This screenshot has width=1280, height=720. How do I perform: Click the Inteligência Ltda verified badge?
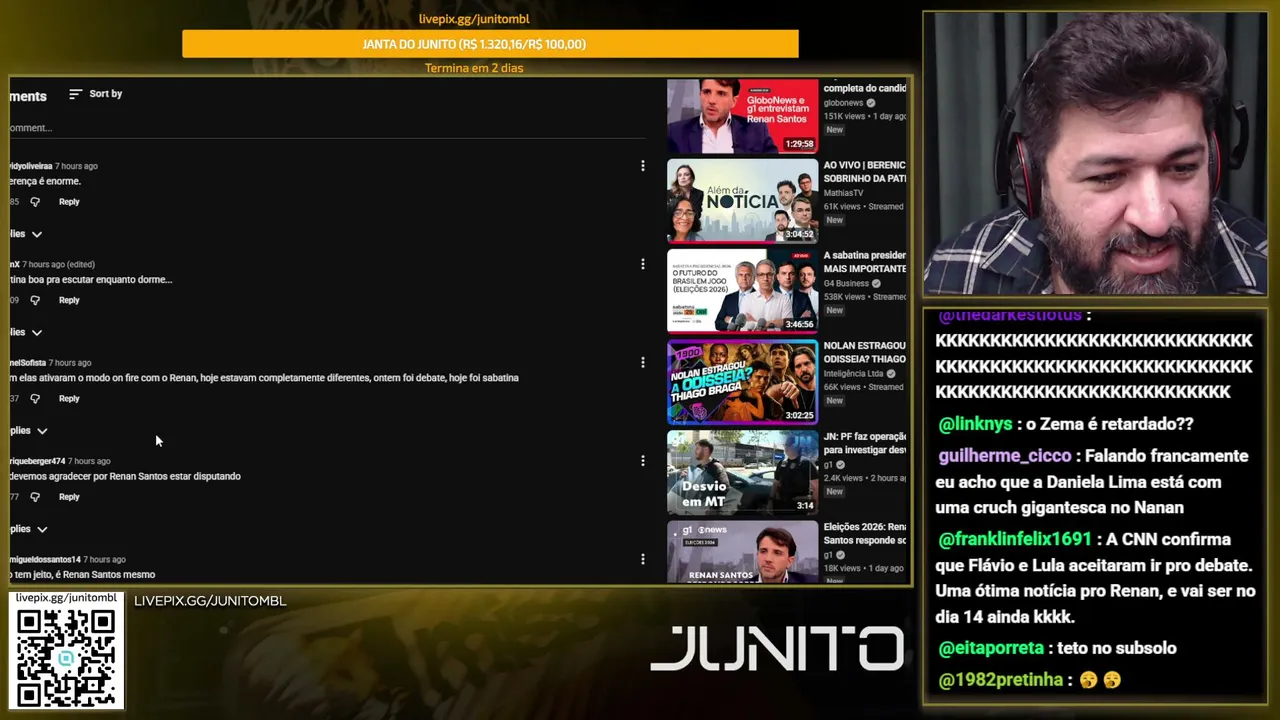[x=891, y=374]
